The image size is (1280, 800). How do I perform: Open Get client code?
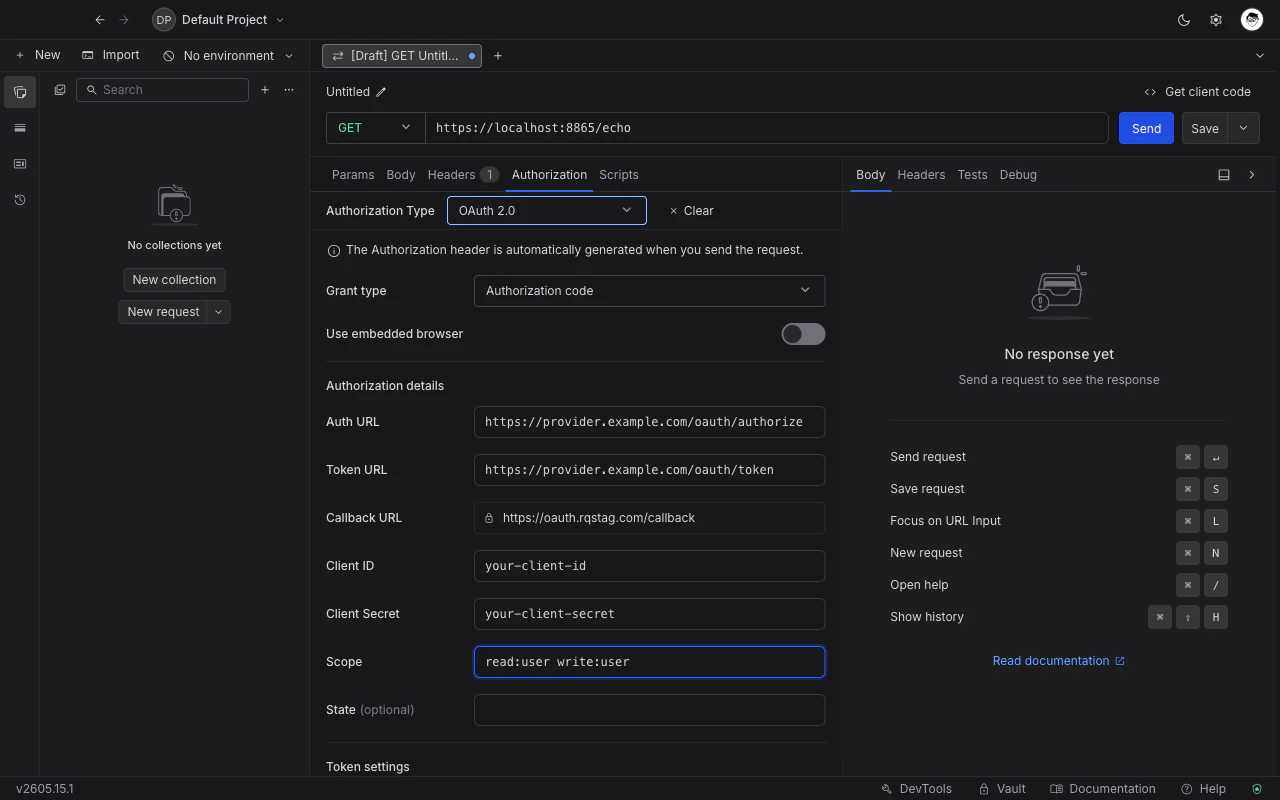(1197, 92)
